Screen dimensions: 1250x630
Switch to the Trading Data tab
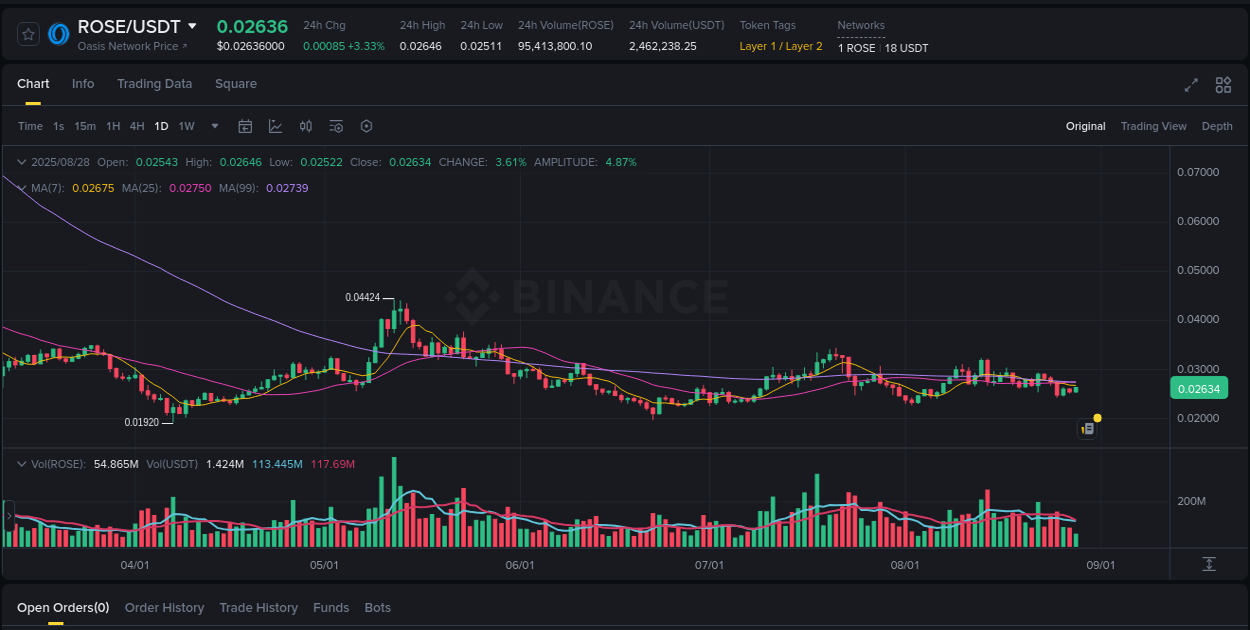(154, 84)
